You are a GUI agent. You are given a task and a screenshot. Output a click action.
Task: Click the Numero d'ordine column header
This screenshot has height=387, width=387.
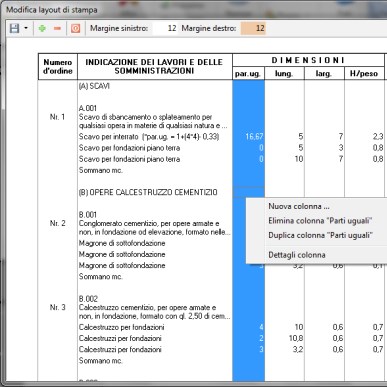(x=58, y=67)
